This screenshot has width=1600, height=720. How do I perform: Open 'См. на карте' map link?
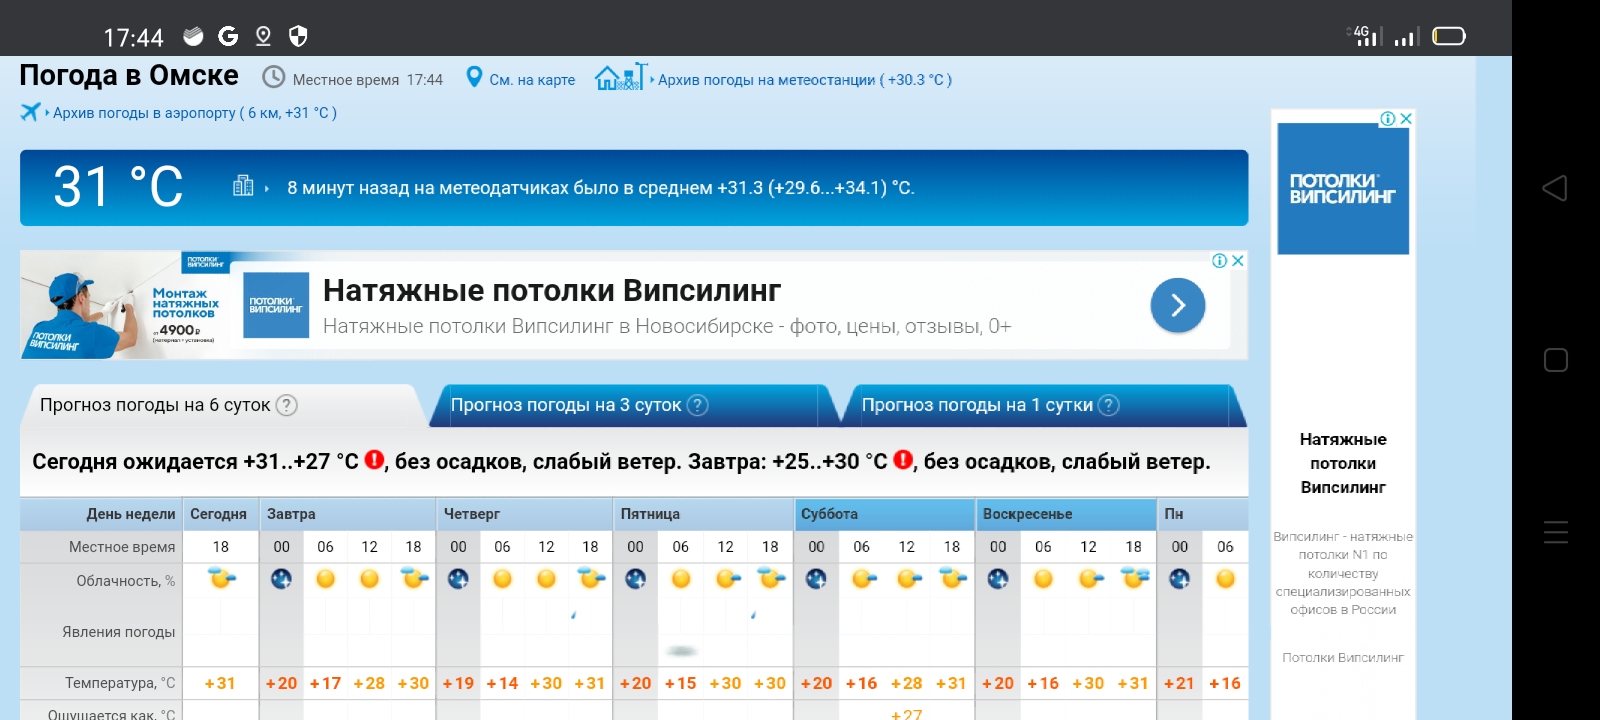(x=532, y=80)
